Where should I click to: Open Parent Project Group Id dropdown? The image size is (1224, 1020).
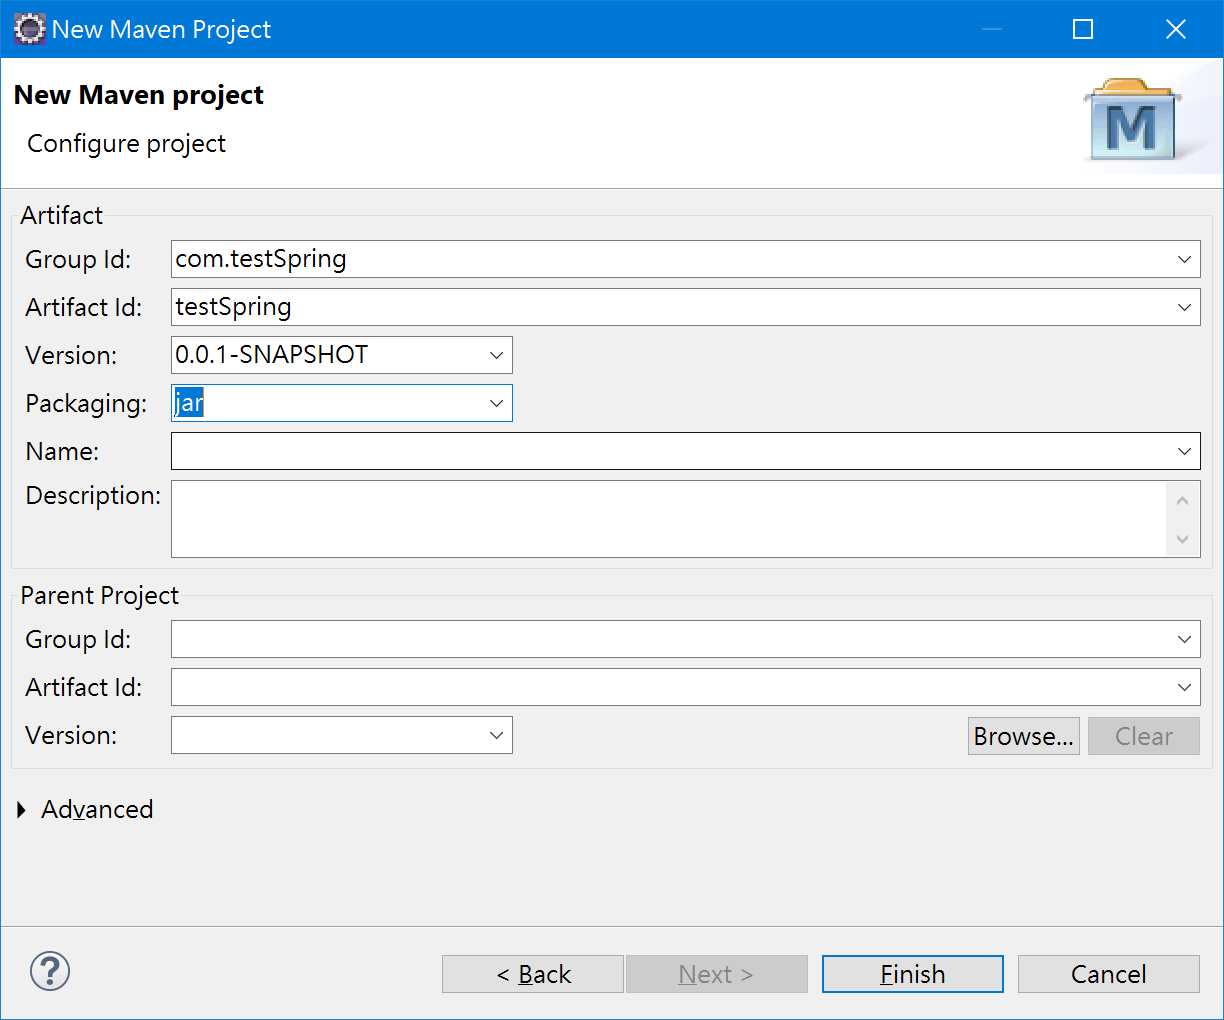[x=1184, y=640]
